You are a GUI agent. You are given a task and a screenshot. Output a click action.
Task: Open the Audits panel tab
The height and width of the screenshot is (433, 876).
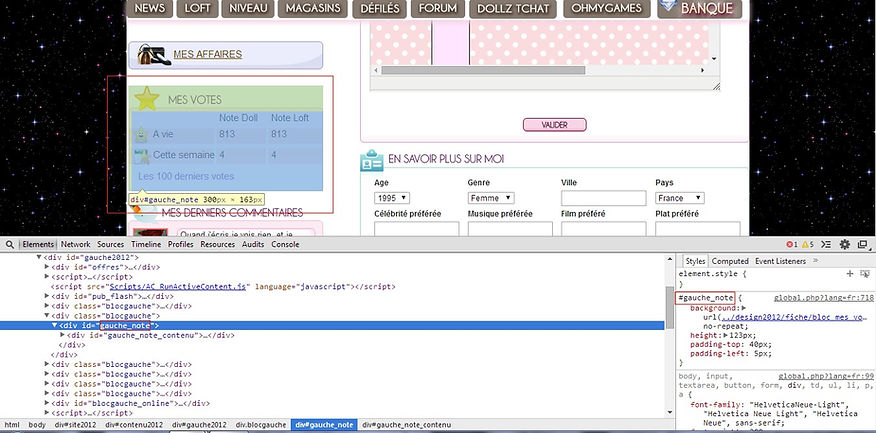253,245
